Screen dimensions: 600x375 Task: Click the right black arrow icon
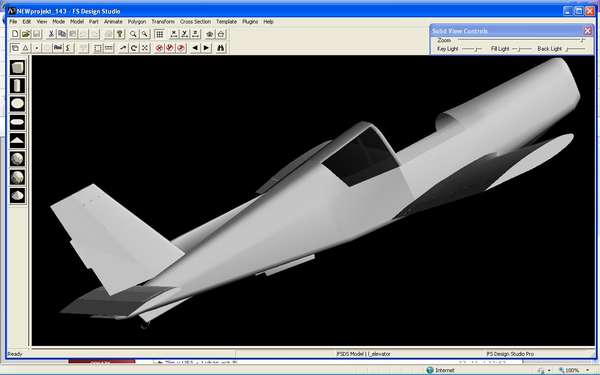pyautogui.click(x=206, y=48)
